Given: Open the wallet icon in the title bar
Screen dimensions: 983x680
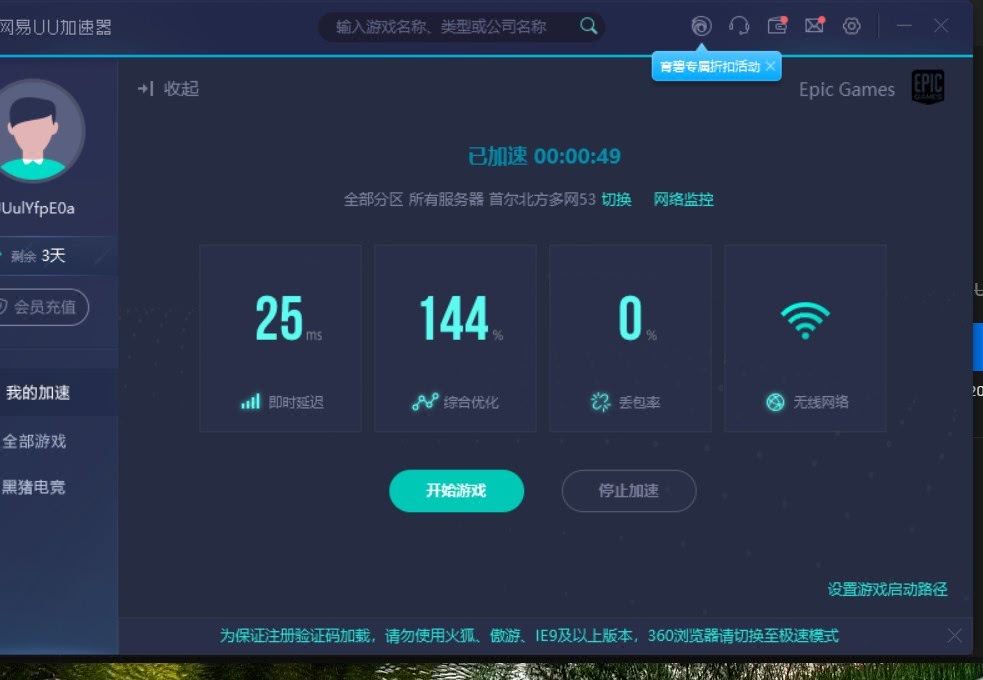Looking at the screenshot, I should [777, 25].
